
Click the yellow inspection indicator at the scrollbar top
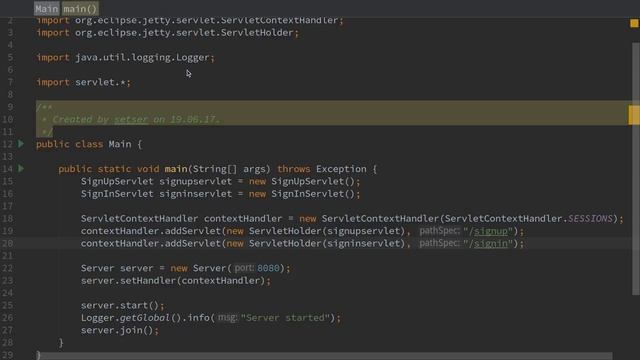(634, 23)
